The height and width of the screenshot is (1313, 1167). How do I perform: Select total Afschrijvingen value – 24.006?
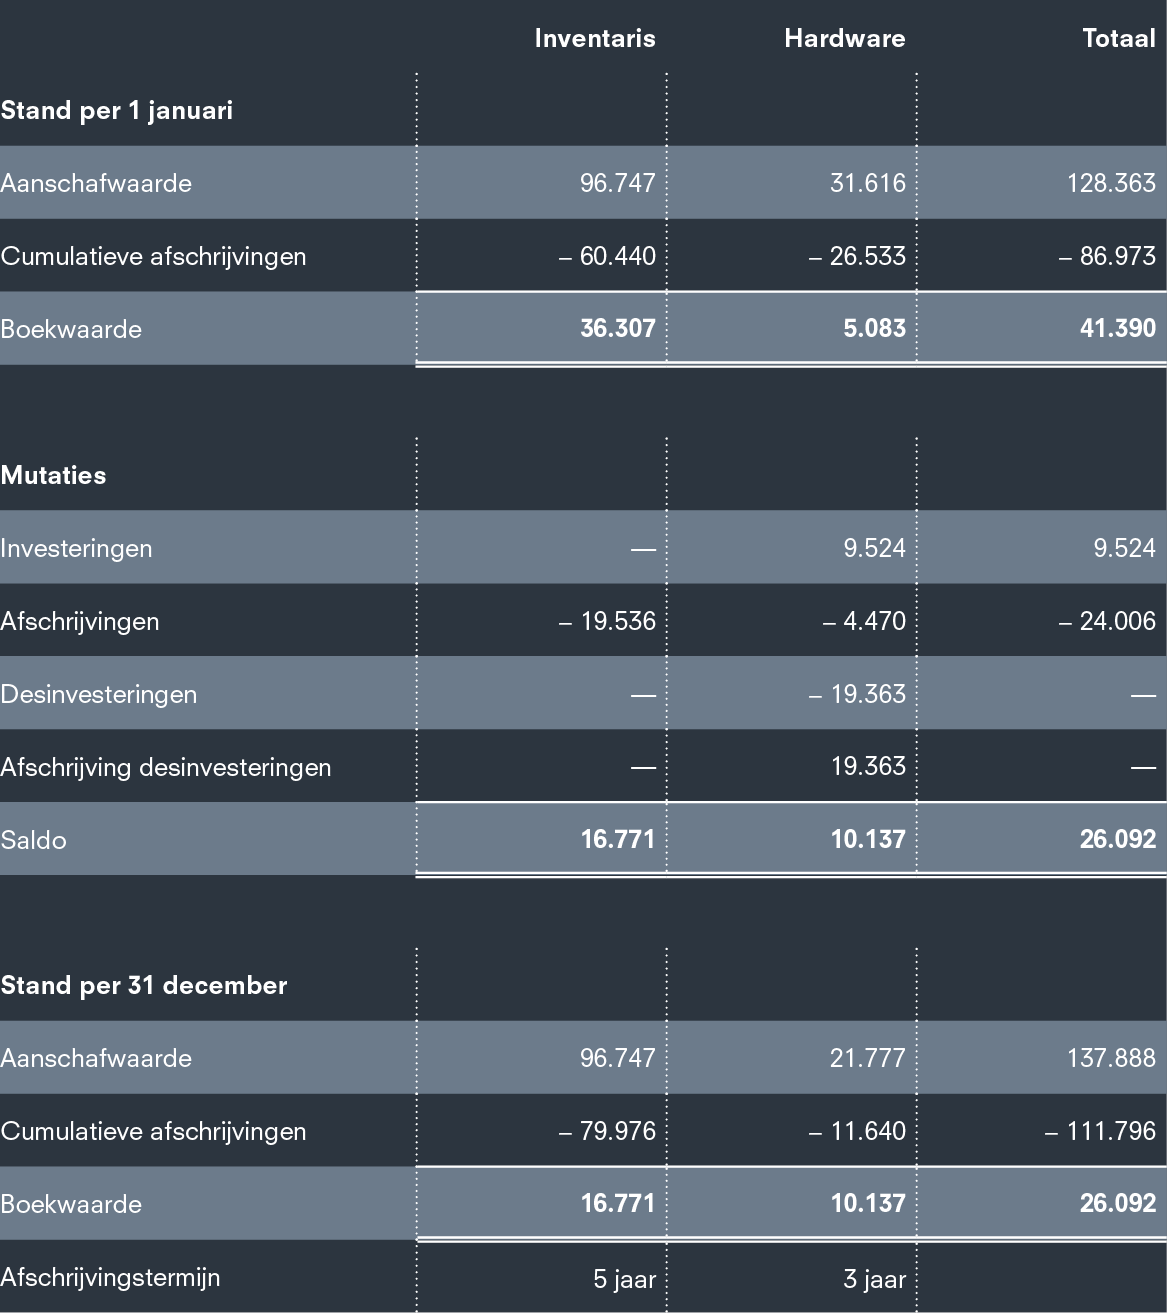coord(1107,621)
